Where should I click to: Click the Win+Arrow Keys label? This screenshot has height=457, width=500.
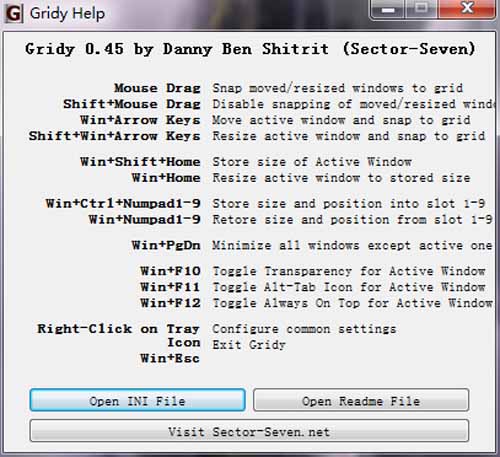tap(140, 120)
